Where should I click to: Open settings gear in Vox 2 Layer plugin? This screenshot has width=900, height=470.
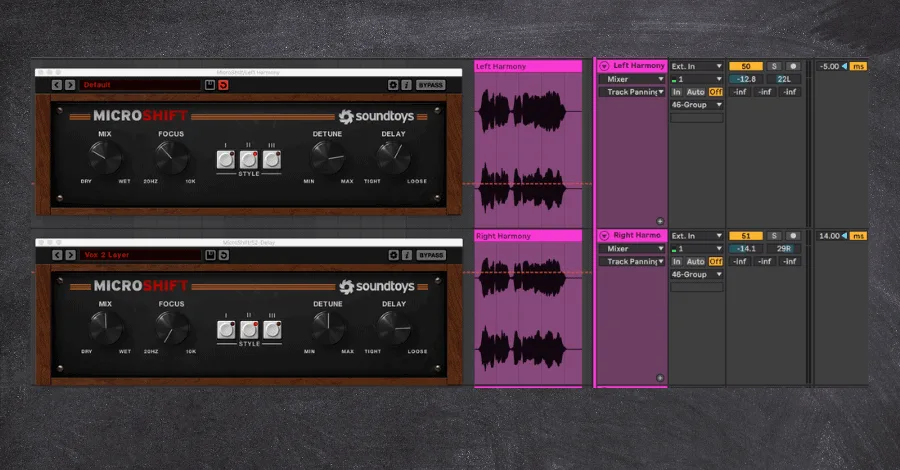pyautogui.click(x=394, y=255)
